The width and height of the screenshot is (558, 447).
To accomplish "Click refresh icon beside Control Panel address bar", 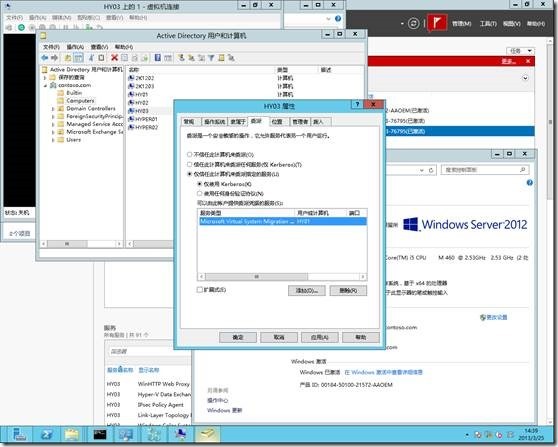I will [431, 170].
